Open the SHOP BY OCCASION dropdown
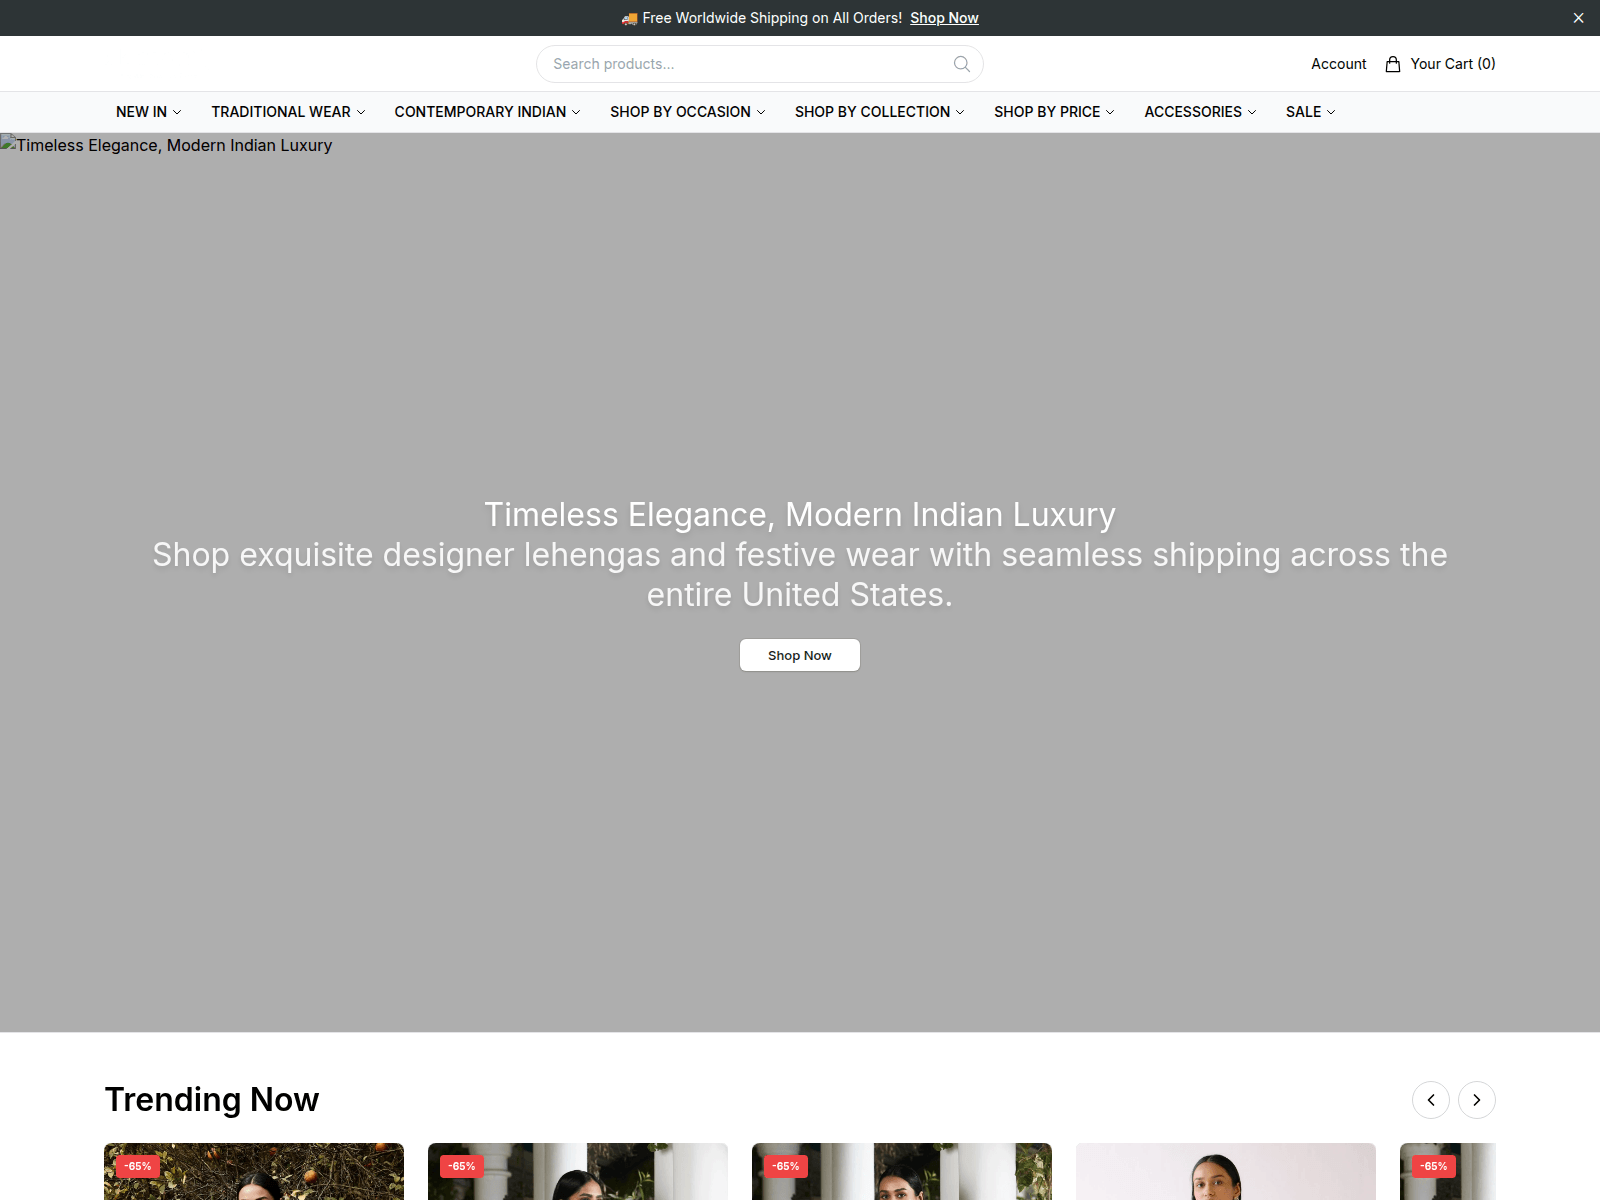 (x=688, y=112)
